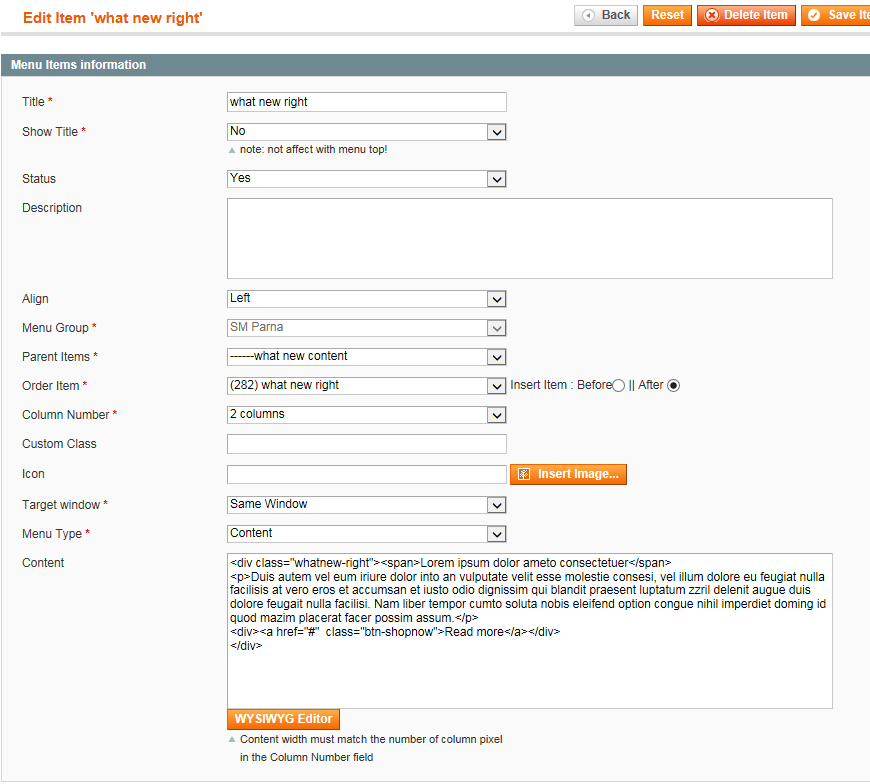Click the image icon on Insert Image button
870x784 pixels.
point(524,474)
